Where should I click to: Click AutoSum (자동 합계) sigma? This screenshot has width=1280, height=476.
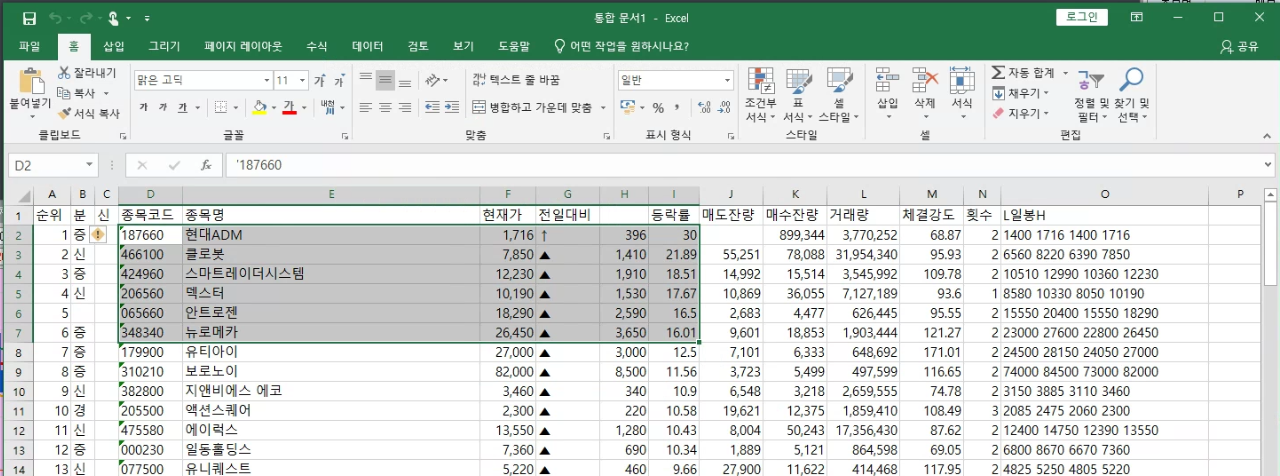(x=1024, y=73)
